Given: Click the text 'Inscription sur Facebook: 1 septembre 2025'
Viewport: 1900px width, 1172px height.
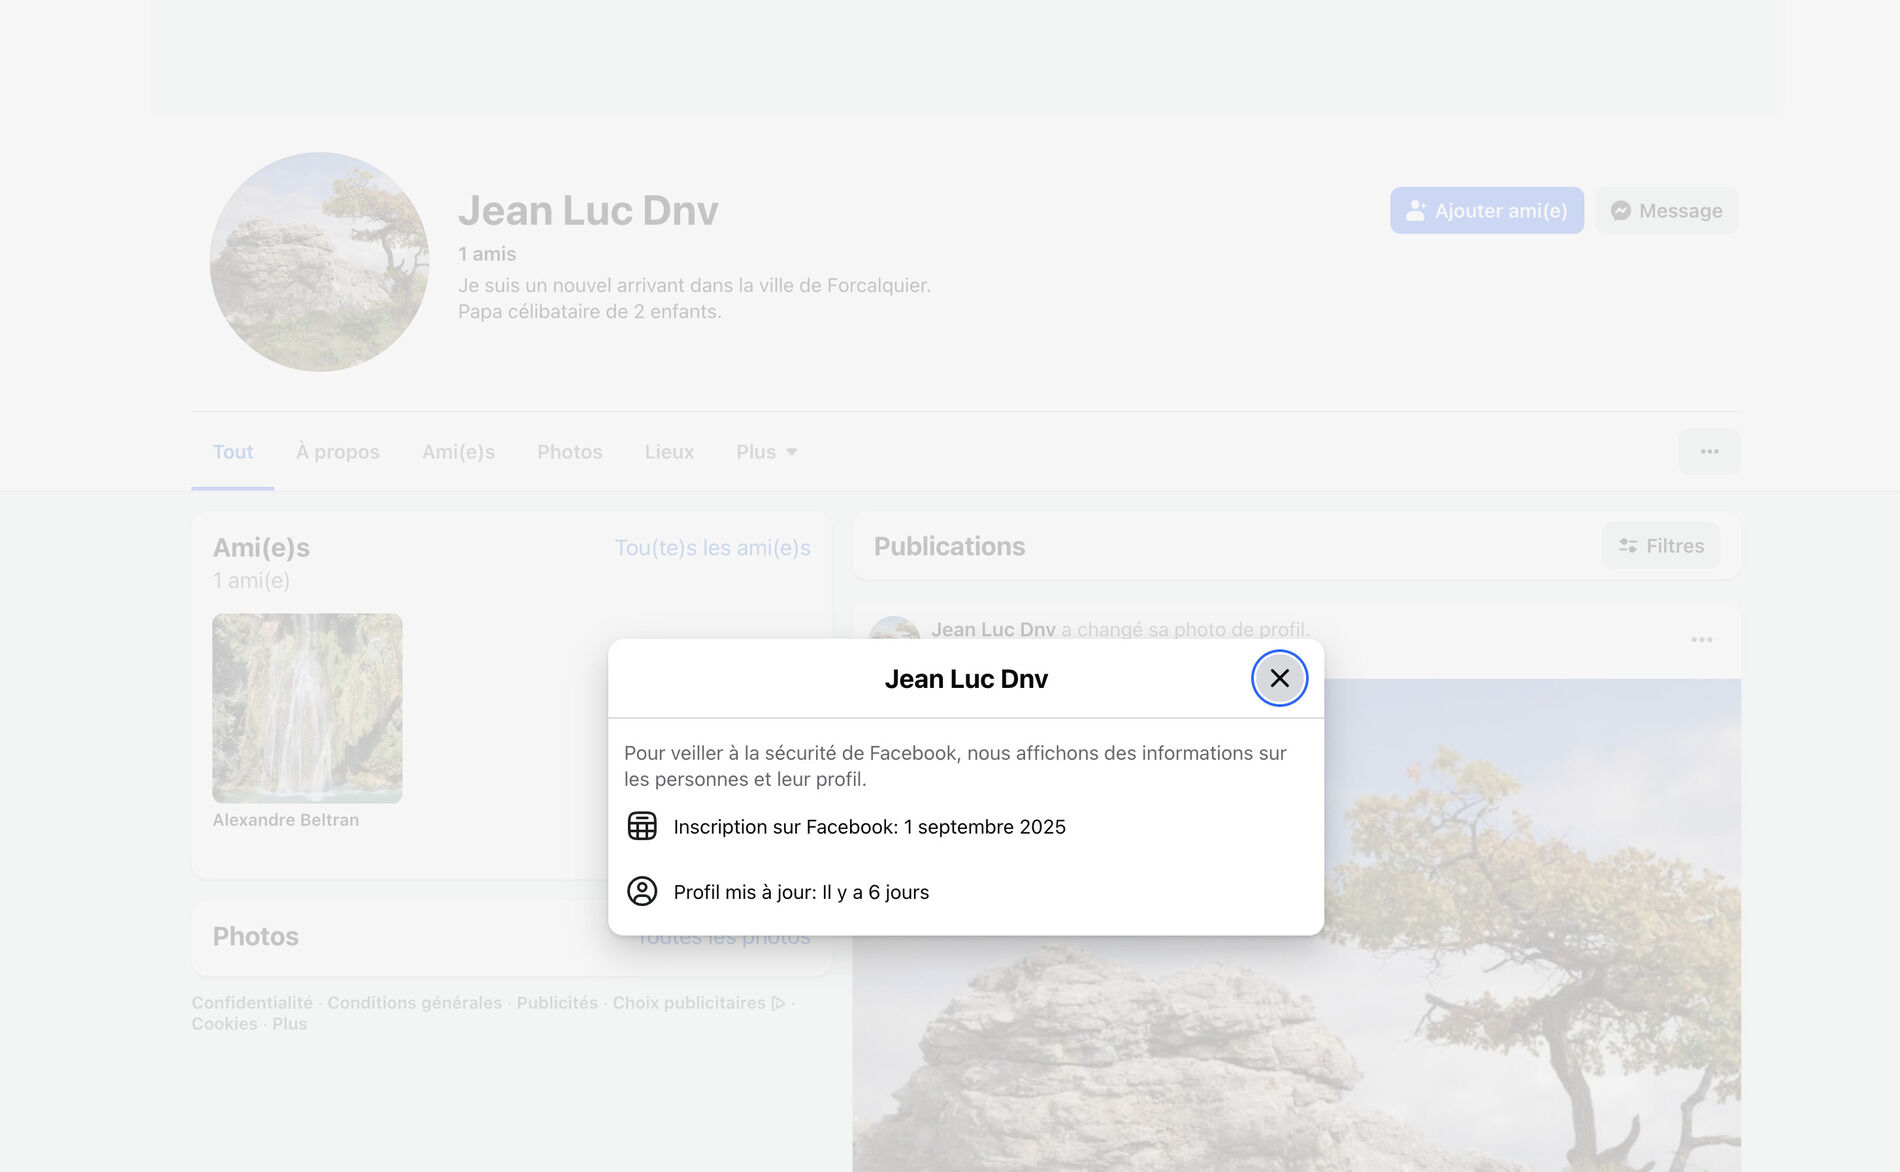Looking at the screenshot, I should (869, 827).
